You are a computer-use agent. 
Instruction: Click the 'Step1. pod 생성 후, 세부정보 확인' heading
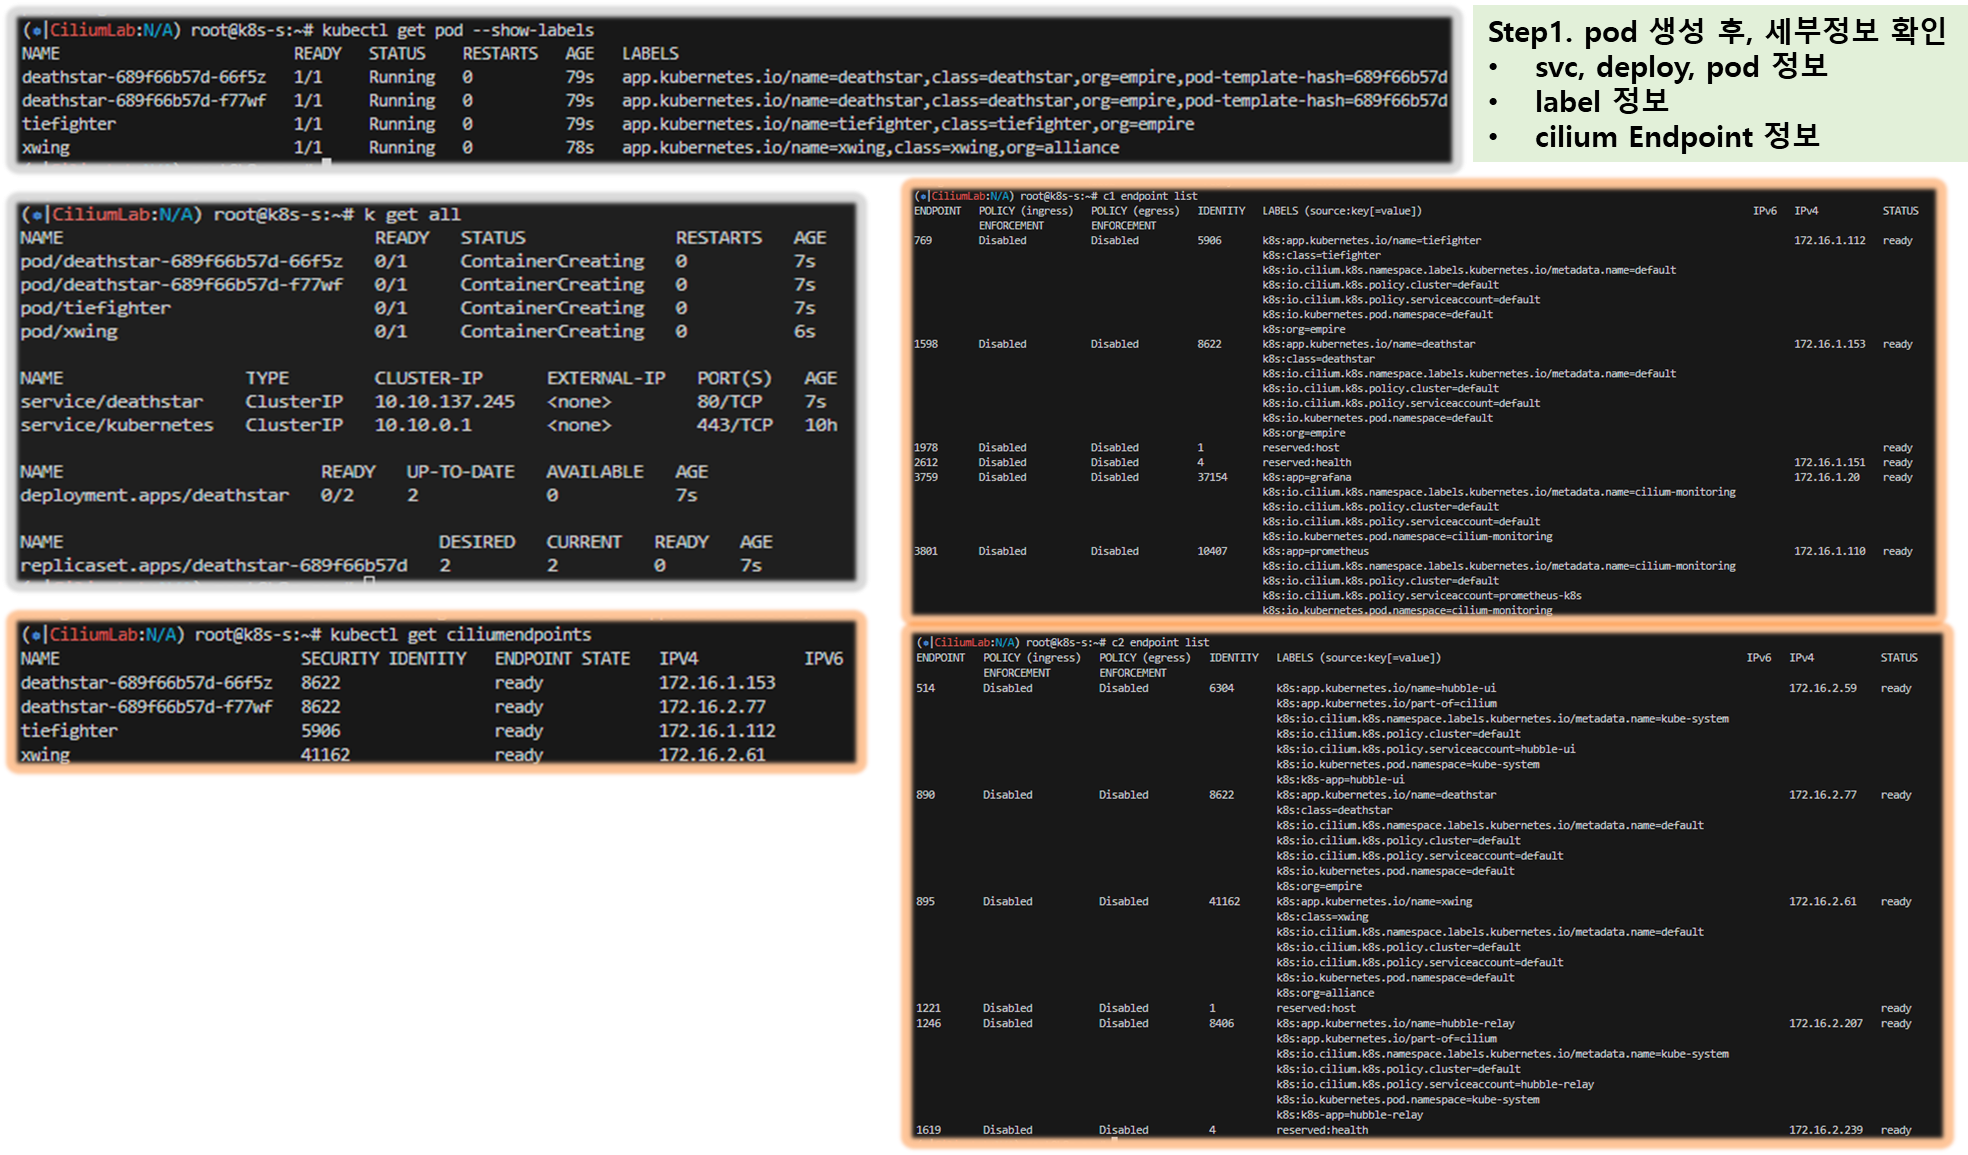(1716, 32)
